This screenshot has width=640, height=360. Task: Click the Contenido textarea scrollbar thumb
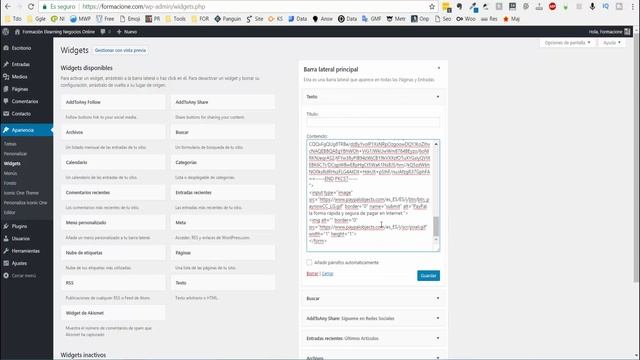click(x=436, y=226)
